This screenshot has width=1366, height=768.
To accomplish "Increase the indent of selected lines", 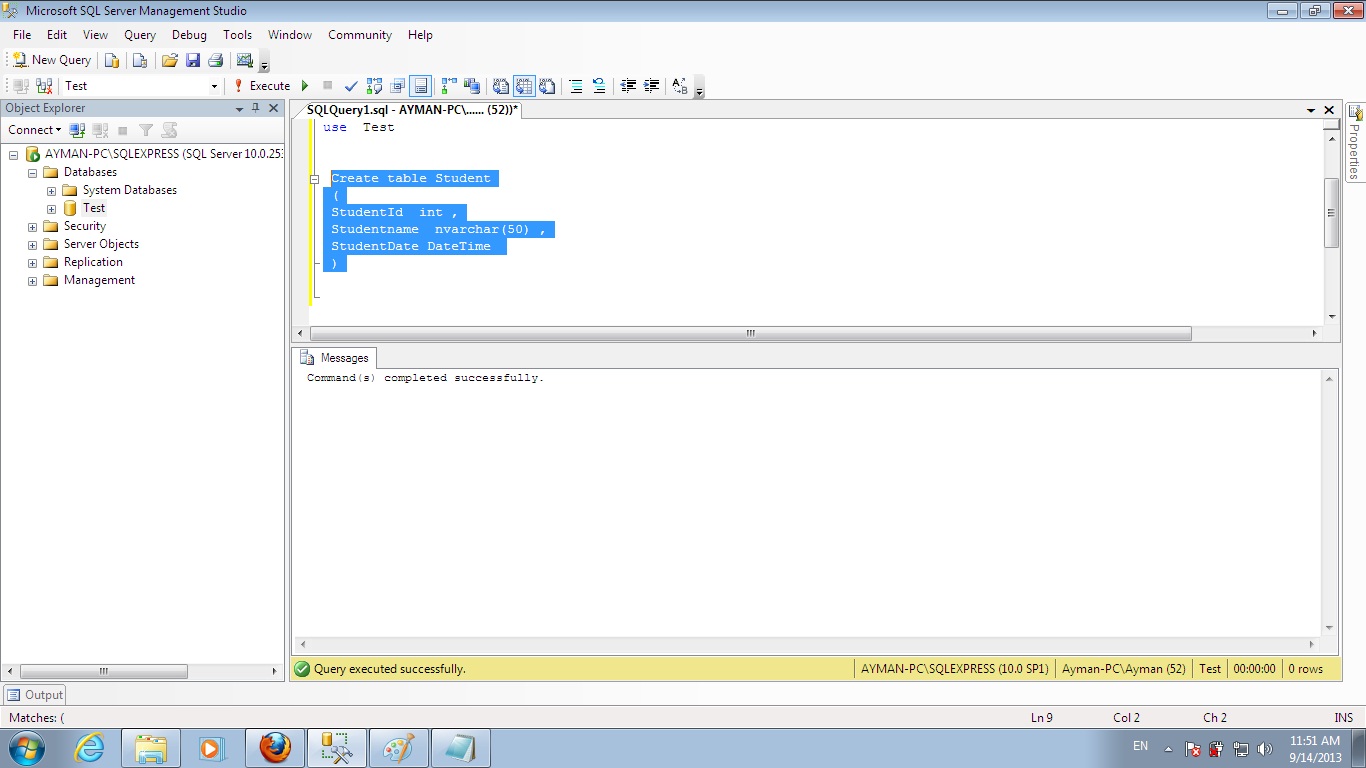I will pos(651,86).
